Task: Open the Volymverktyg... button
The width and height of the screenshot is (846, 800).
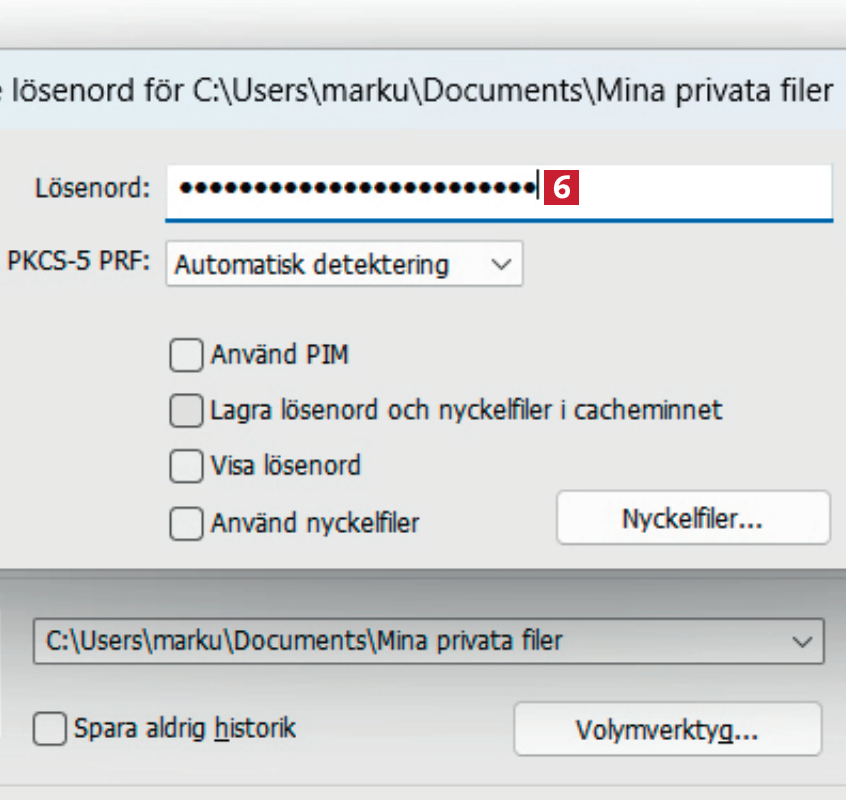Action: point(667,729)
